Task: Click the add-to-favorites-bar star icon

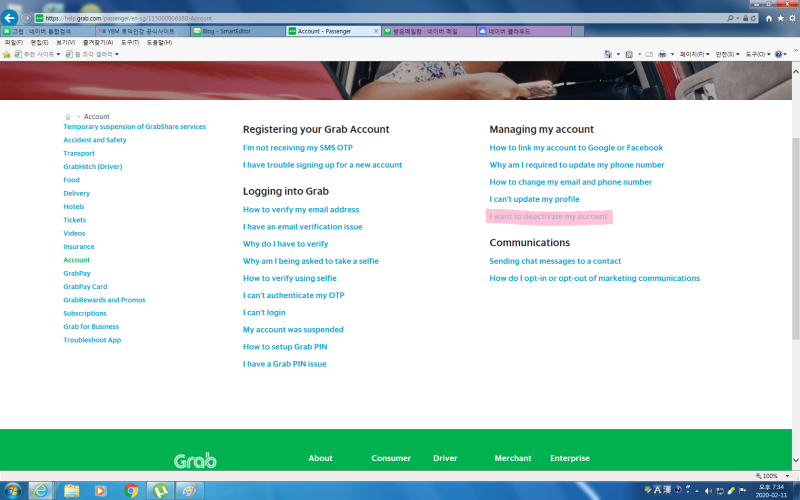Action: click(x=7, y=54)
